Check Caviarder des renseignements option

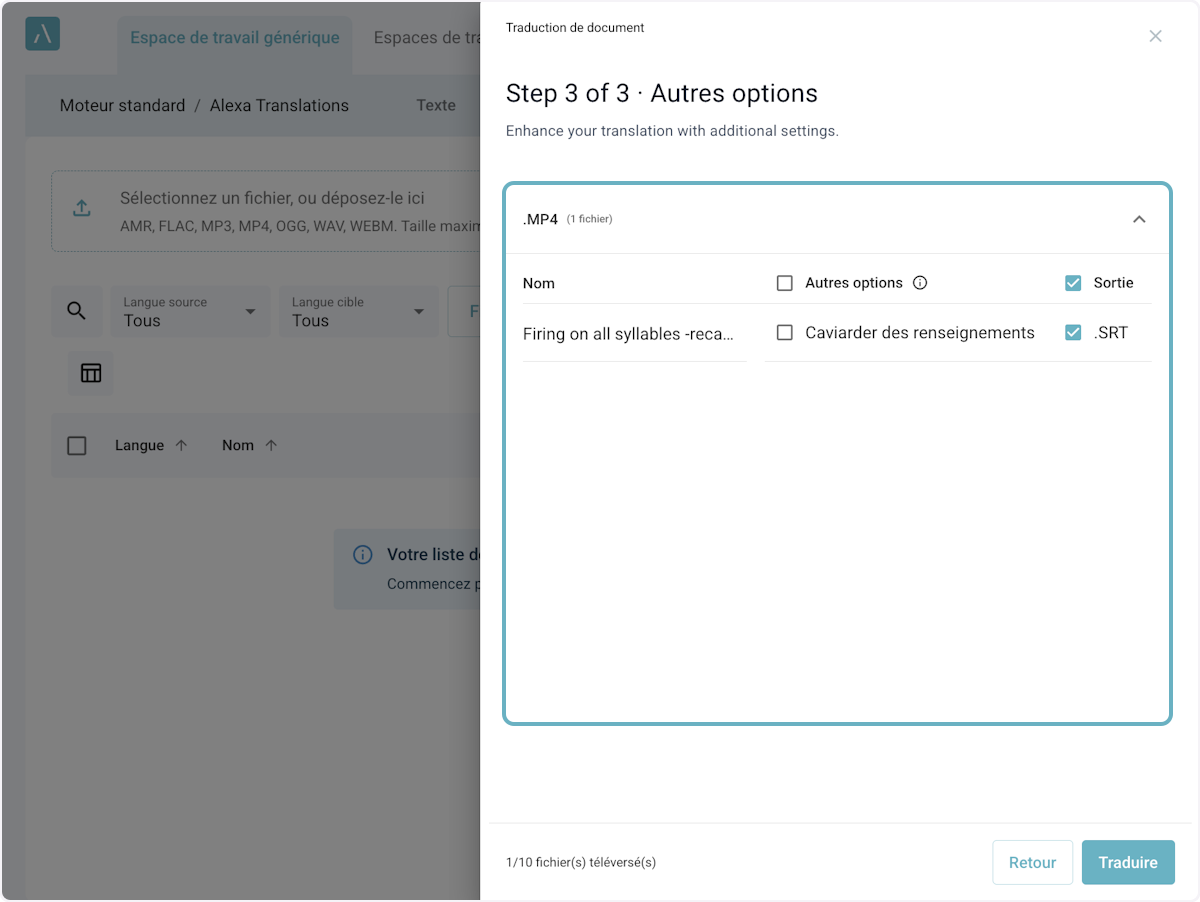coord(785,332)
